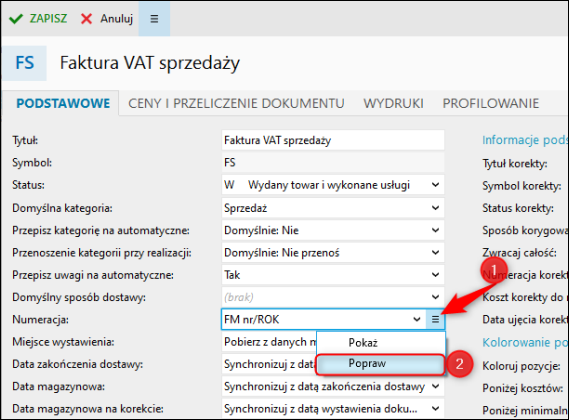Open the Przenoszenie kategorii przy realizacji dropdown
This screenshot has height=420, width=569.
tap(435, 253)
